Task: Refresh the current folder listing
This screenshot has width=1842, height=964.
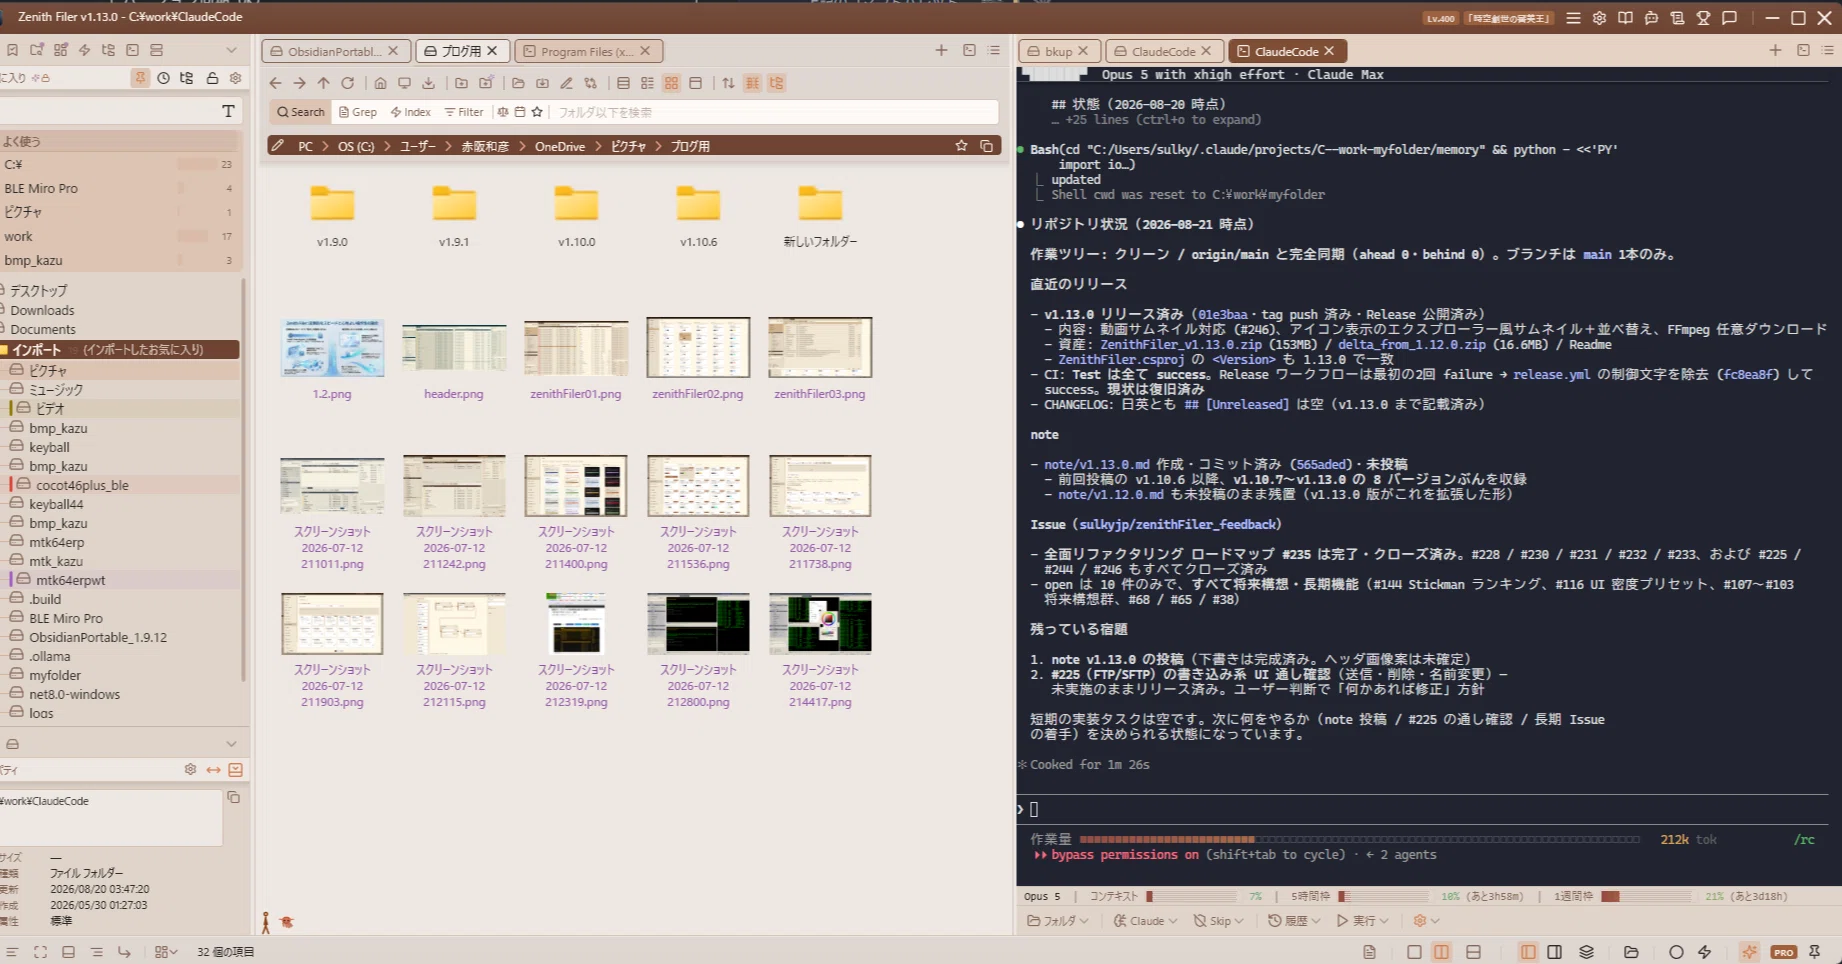Action: click(347, 83)
